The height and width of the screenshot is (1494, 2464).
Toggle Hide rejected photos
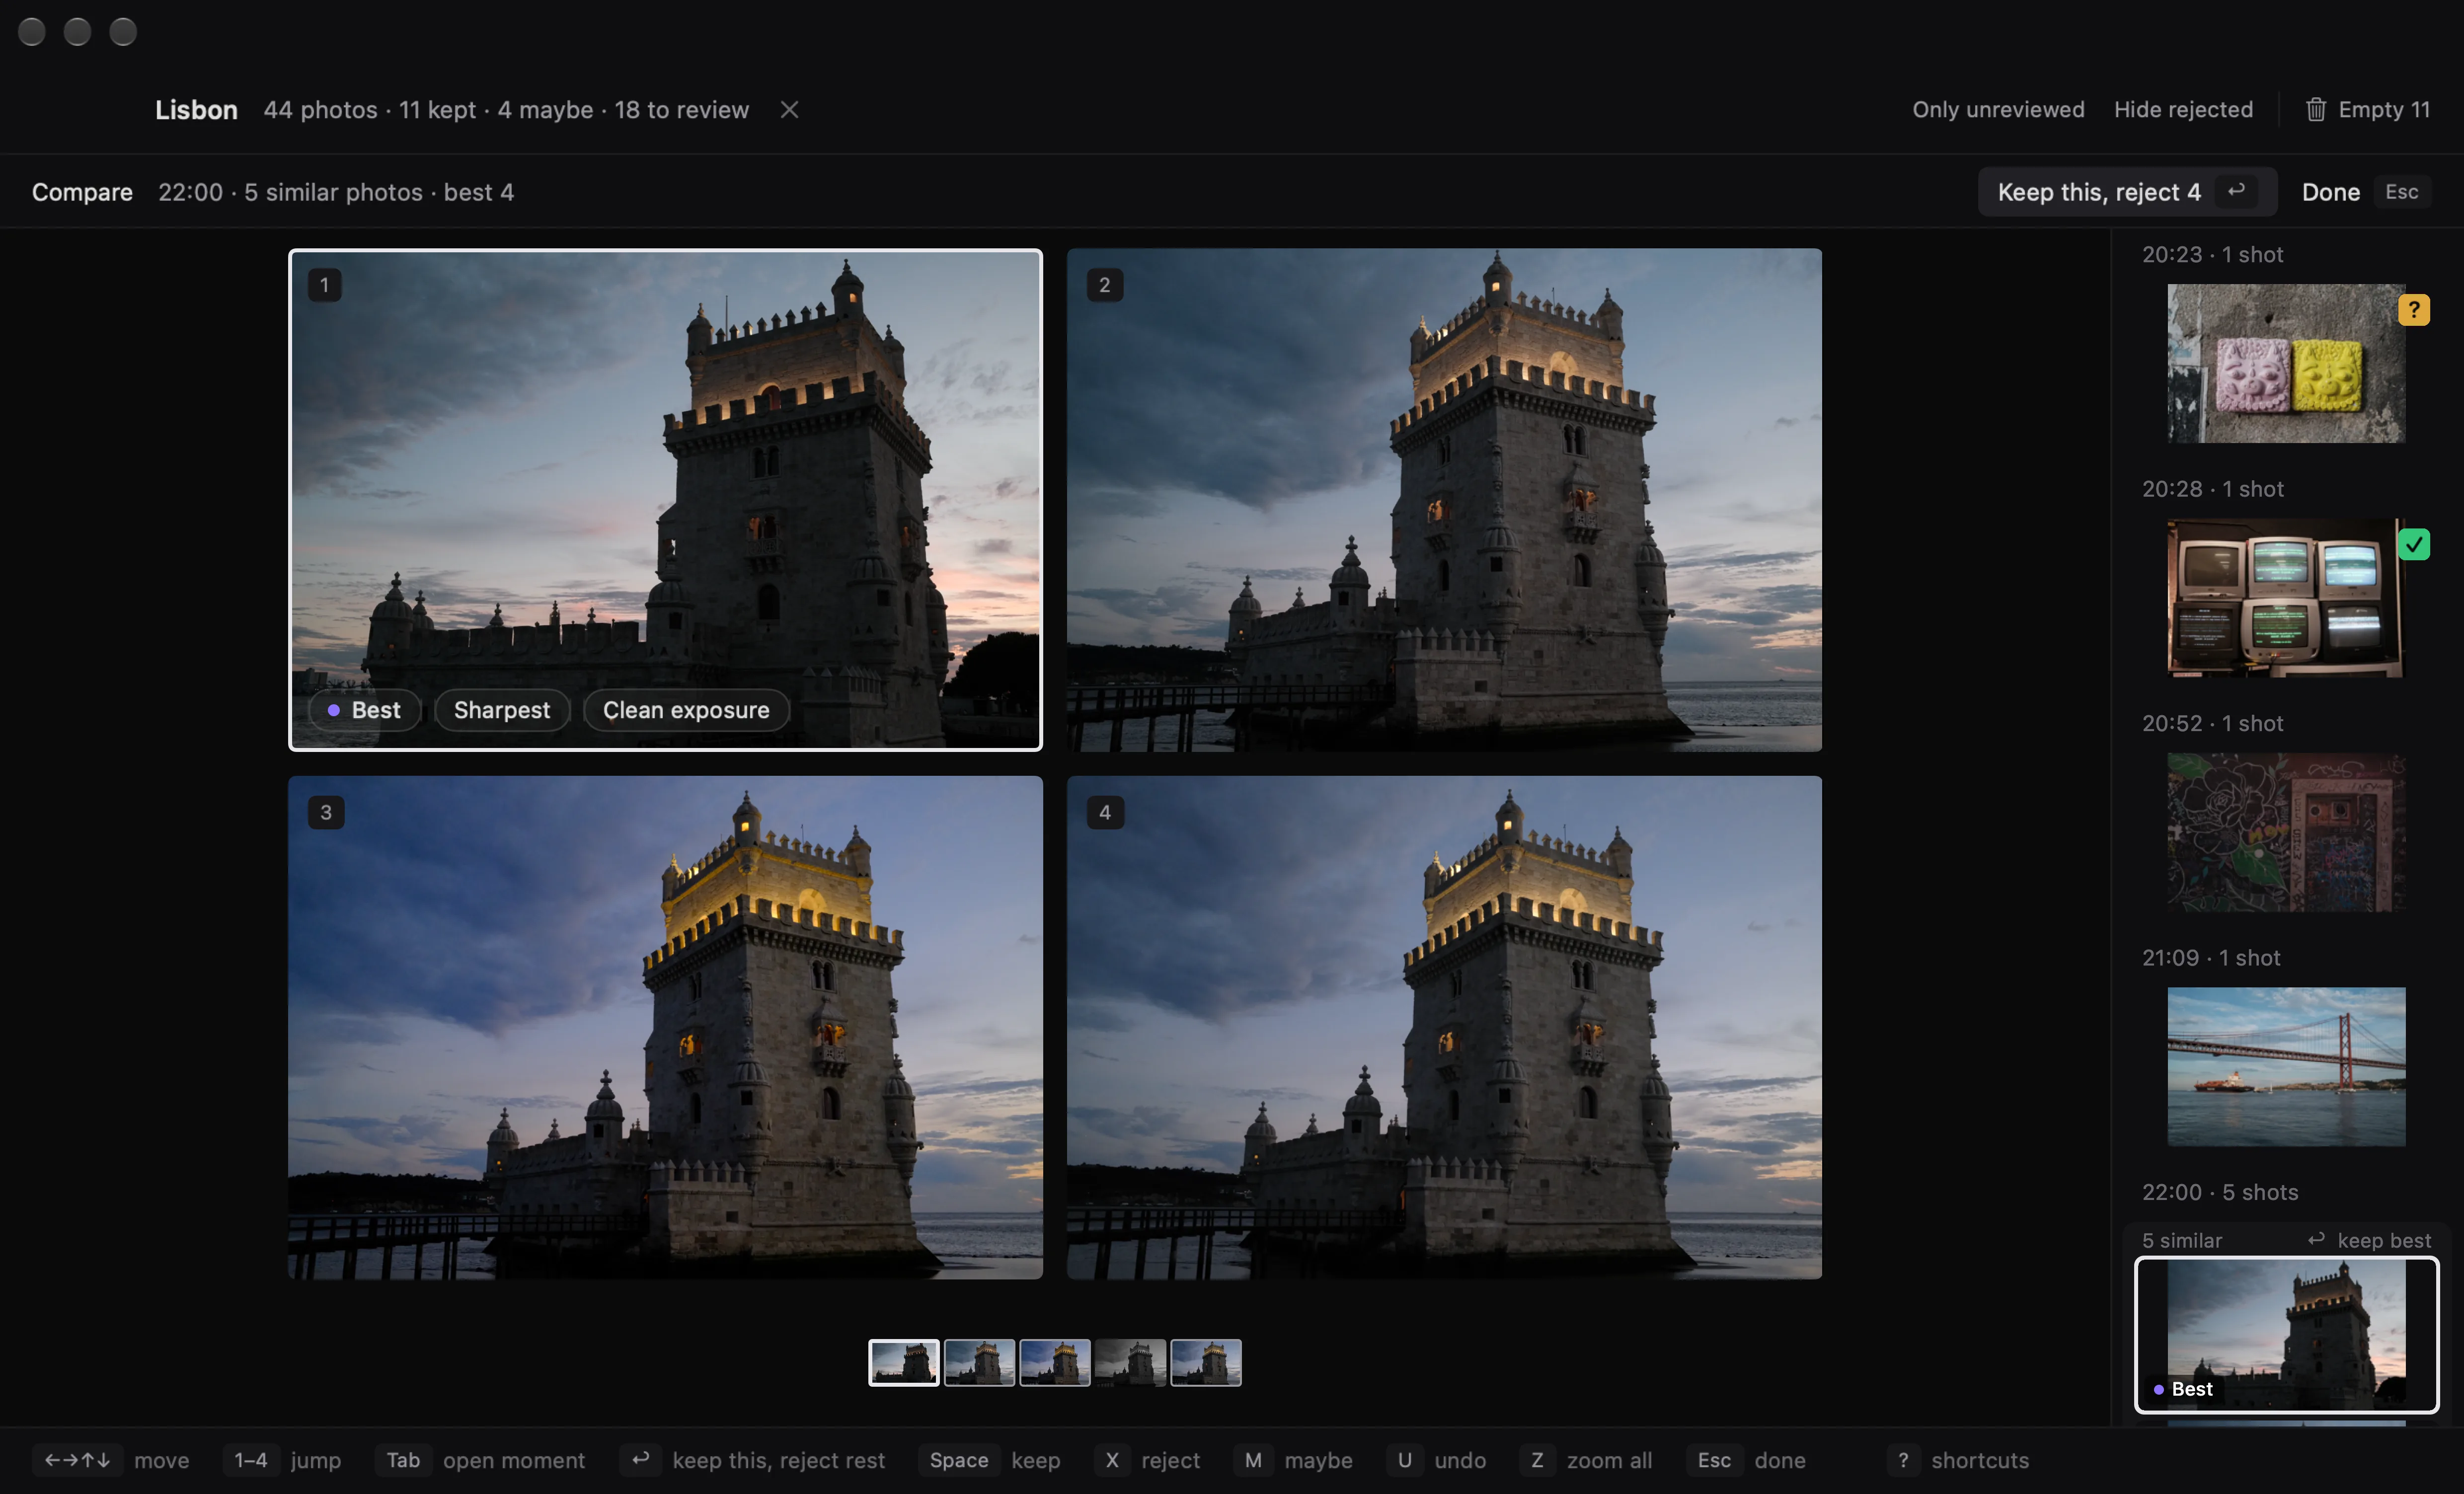[x=2183, y=110]
